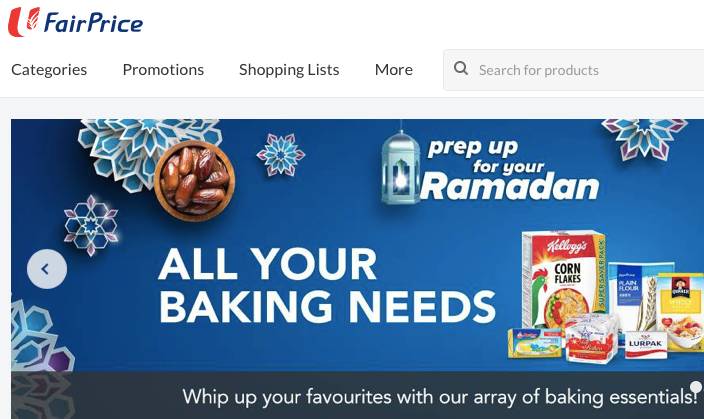Go to previous banner with left arrow

tap(47, 269)
